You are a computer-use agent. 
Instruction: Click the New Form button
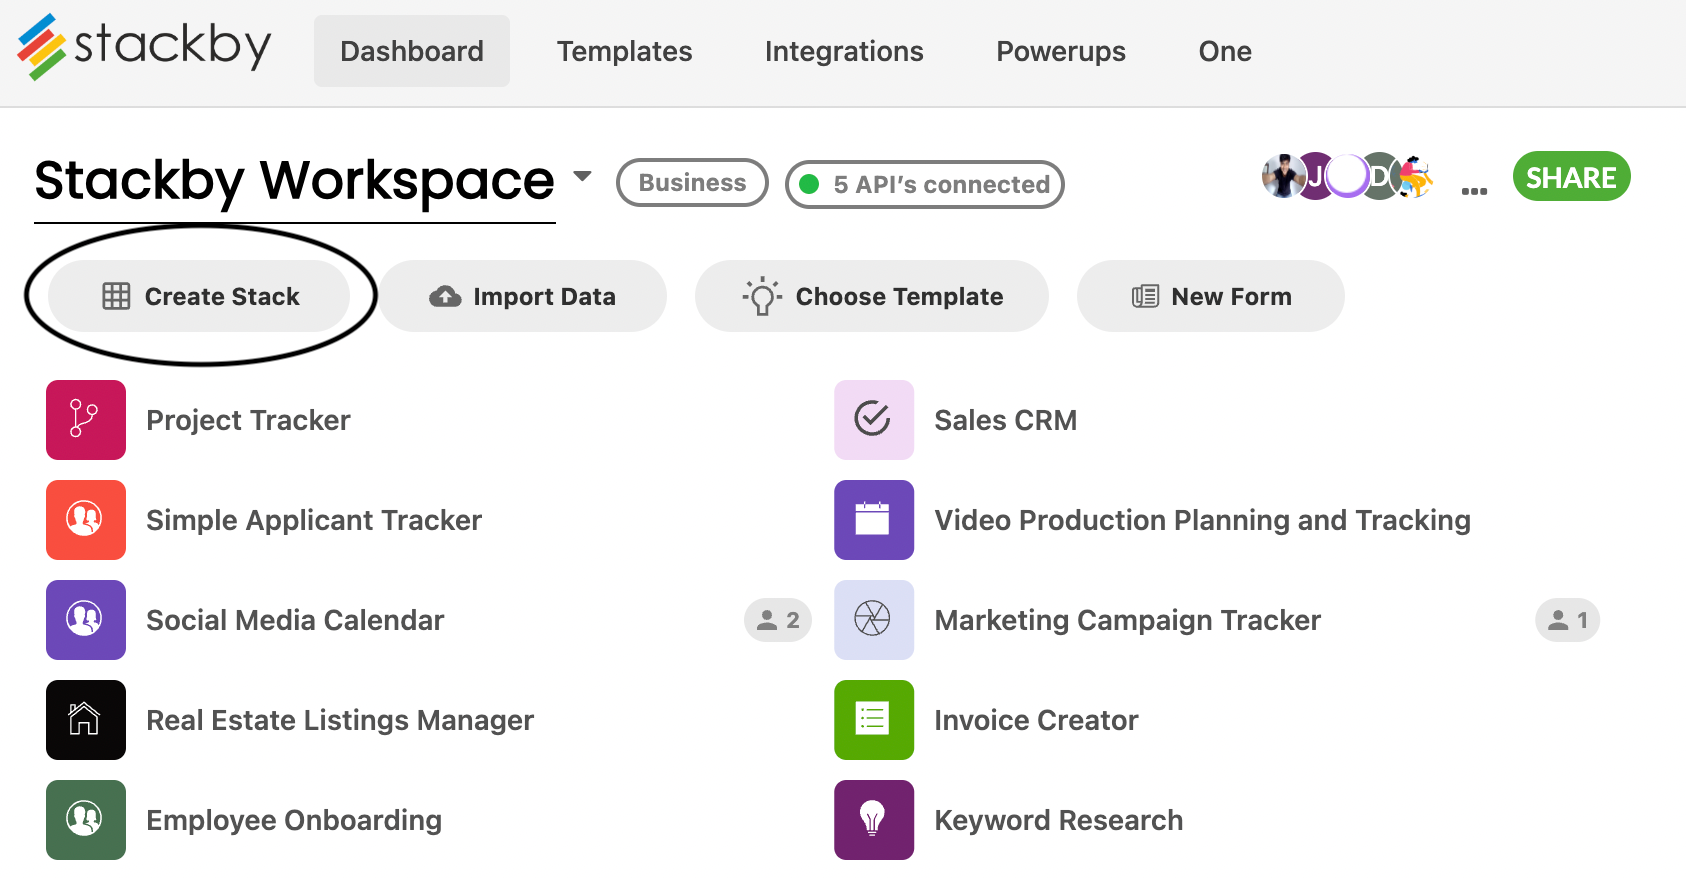tap(1211, 296)
